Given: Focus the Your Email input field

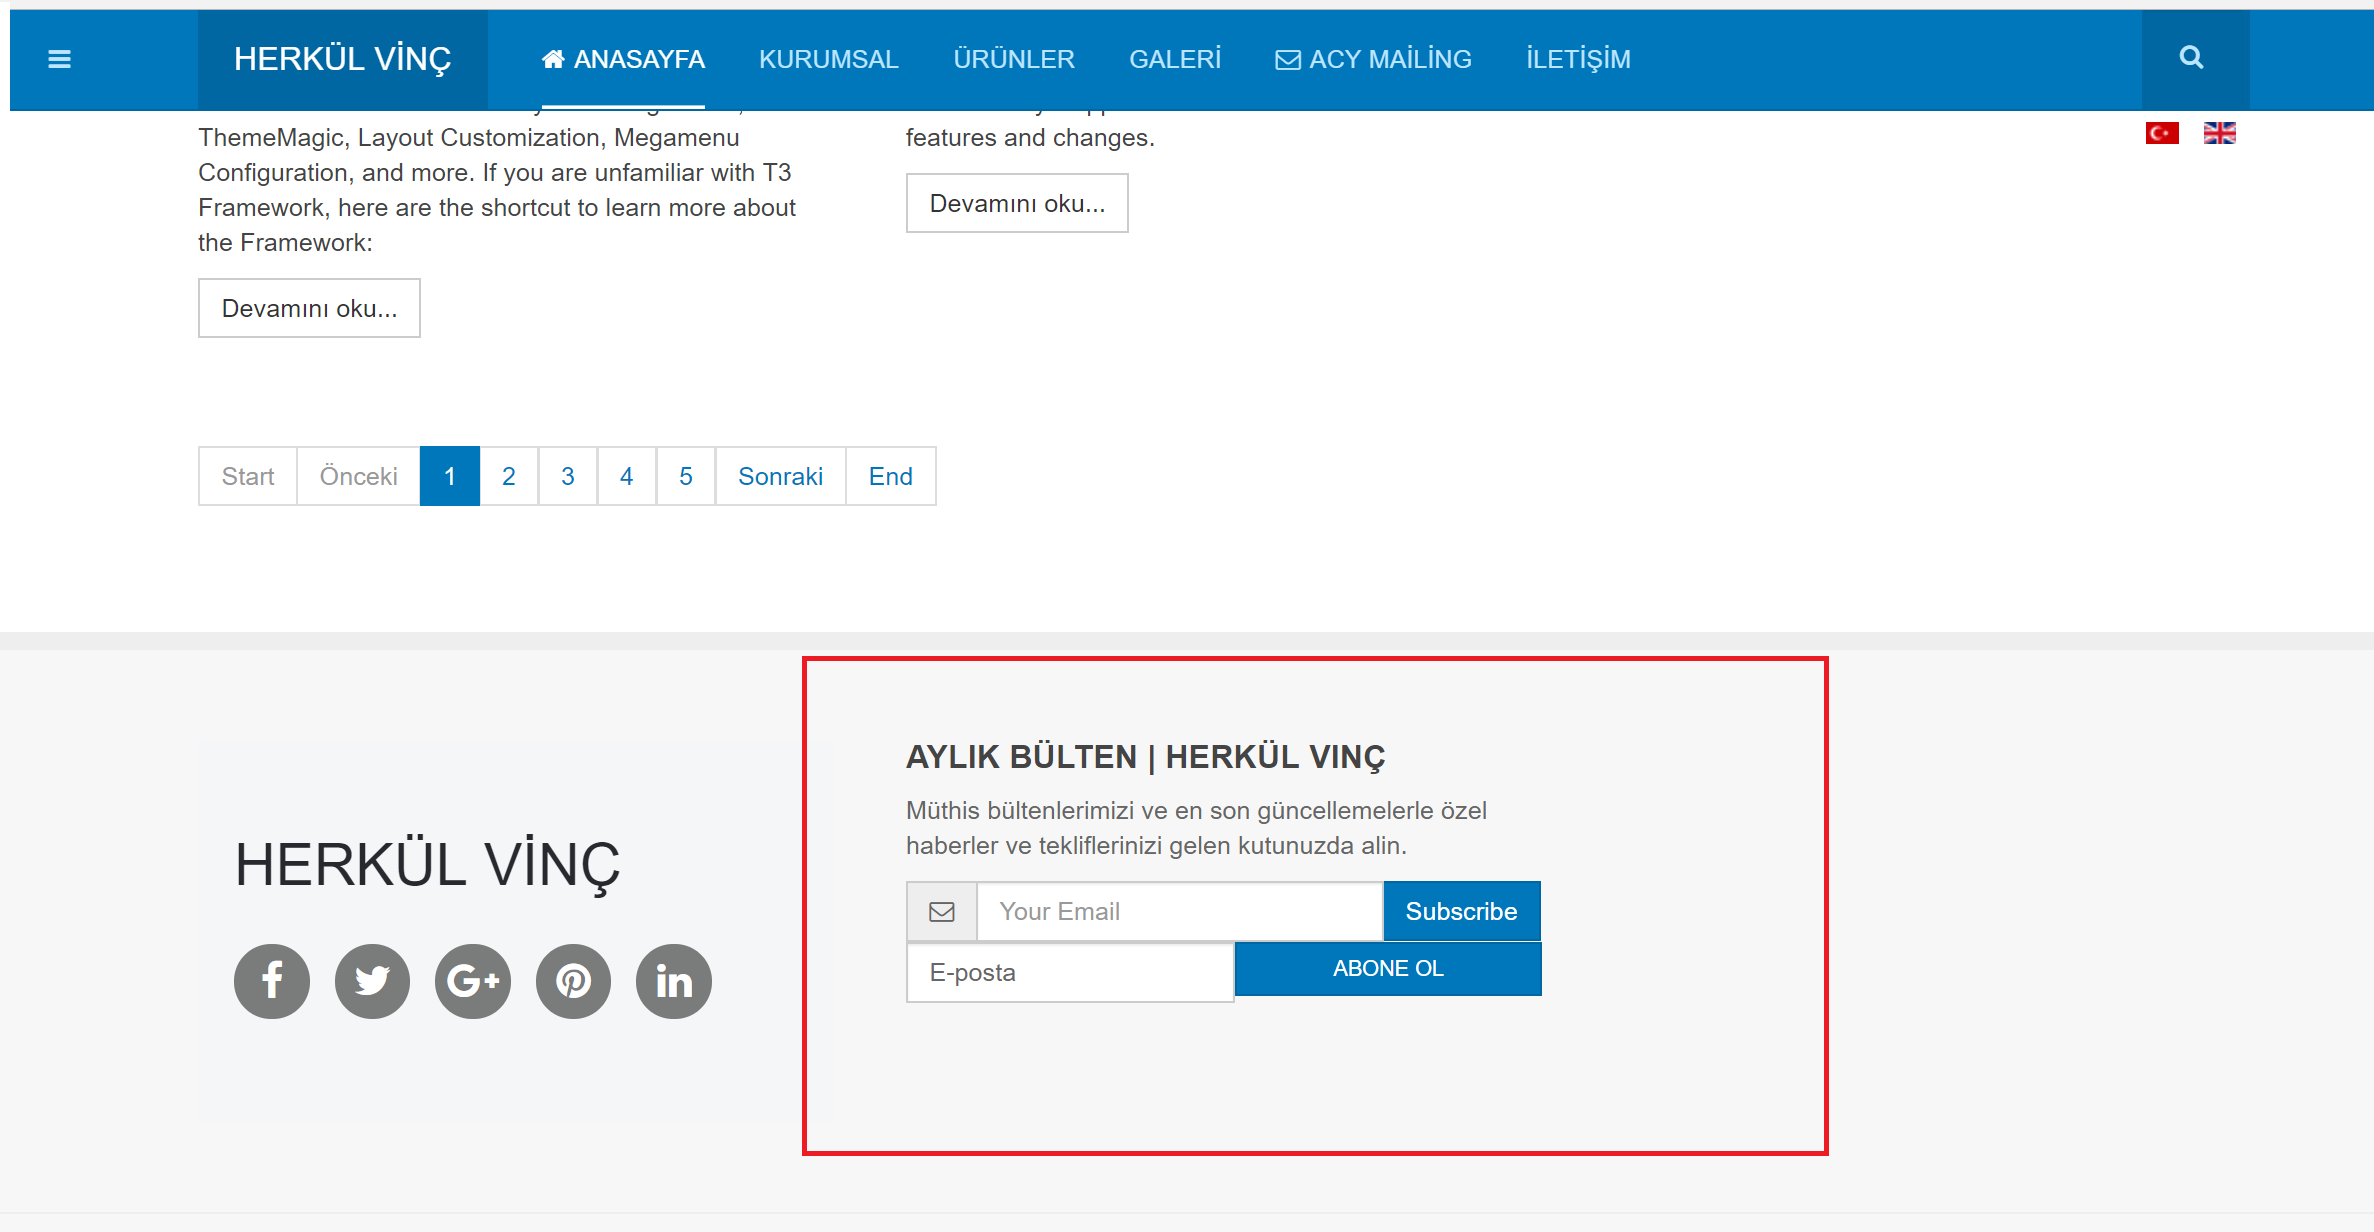Looking at the screenshot, I should [x=1179, y=911].
